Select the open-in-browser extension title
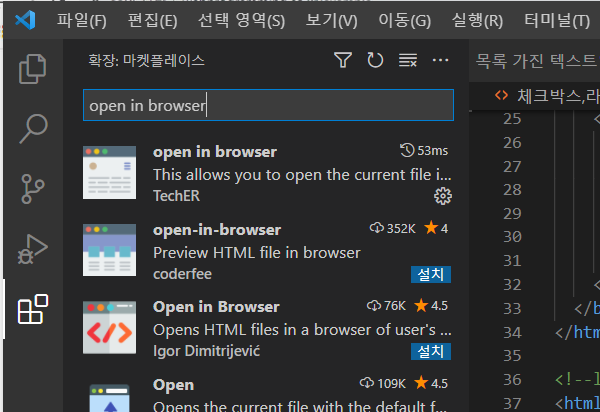600x412 pixels. 217,230
